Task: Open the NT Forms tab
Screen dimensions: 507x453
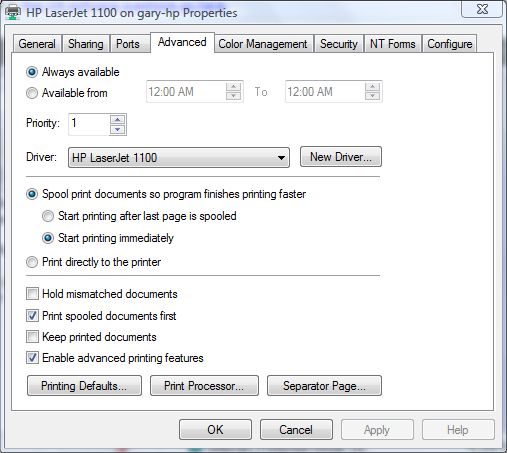Action: point(393,44)
